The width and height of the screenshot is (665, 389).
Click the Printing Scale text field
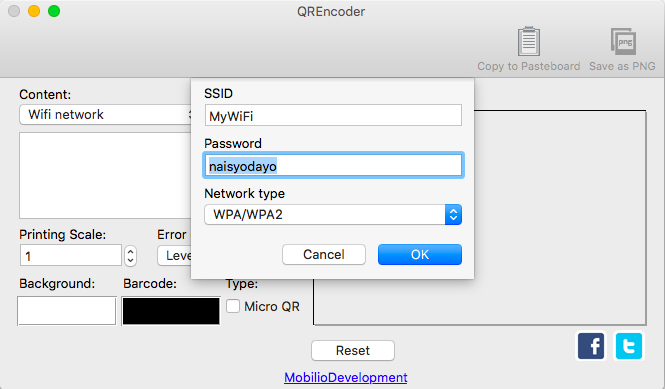[71, 255]
